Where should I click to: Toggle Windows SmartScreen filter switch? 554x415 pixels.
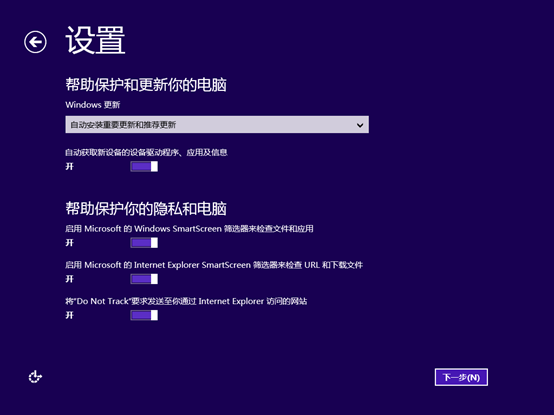[x=144, y=243]
